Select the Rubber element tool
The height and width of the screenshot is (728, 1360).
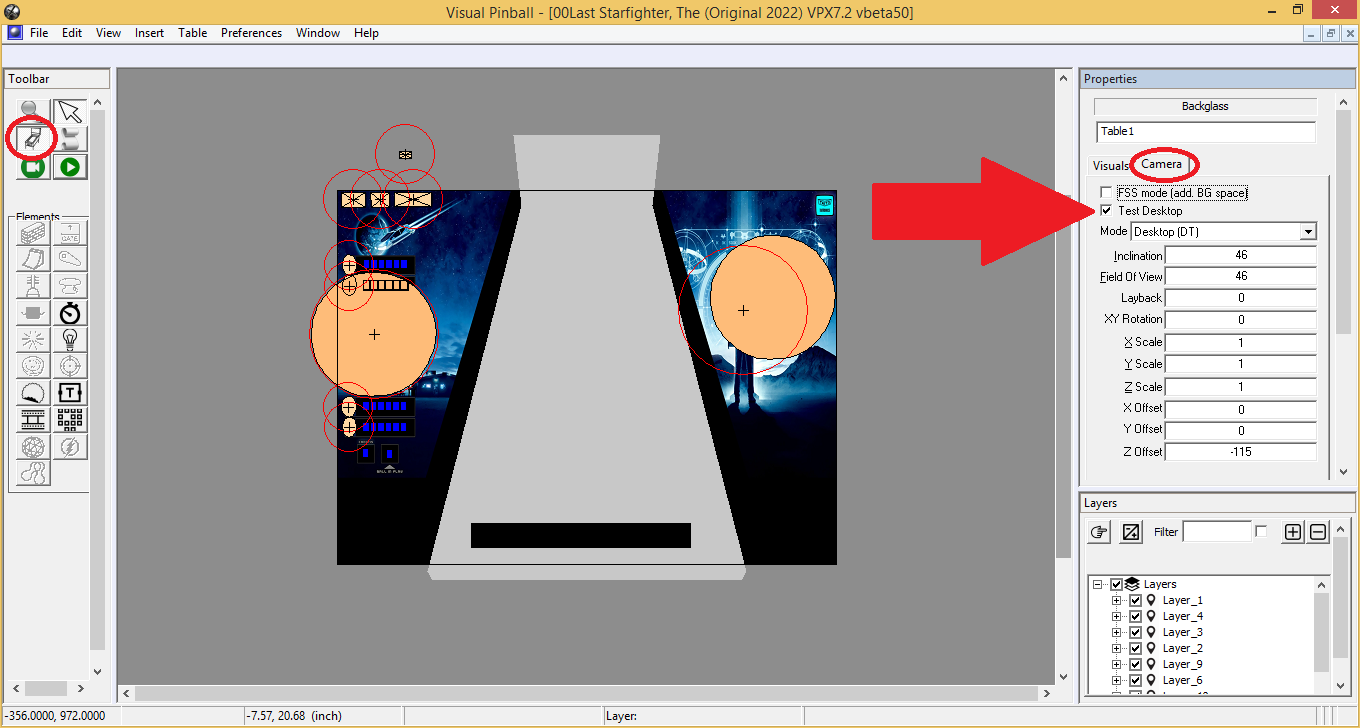pos(33,474)
